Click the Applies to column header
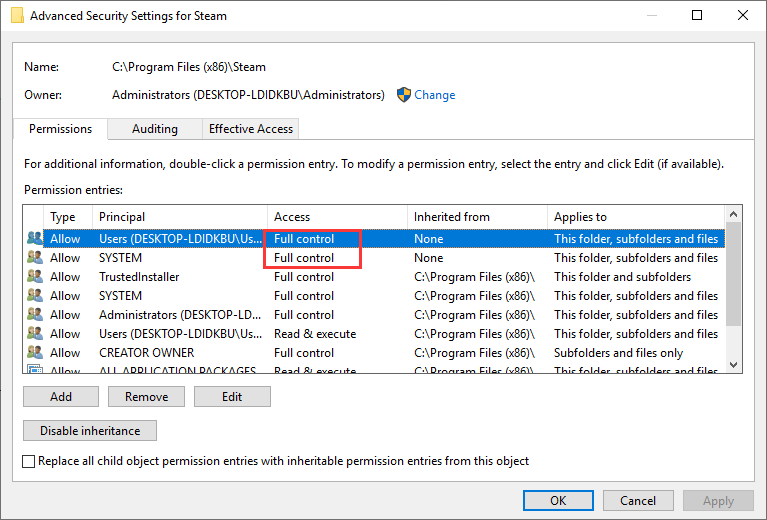Image resolution: width=767 pixels, height=520 pixels. coord(636,217)
